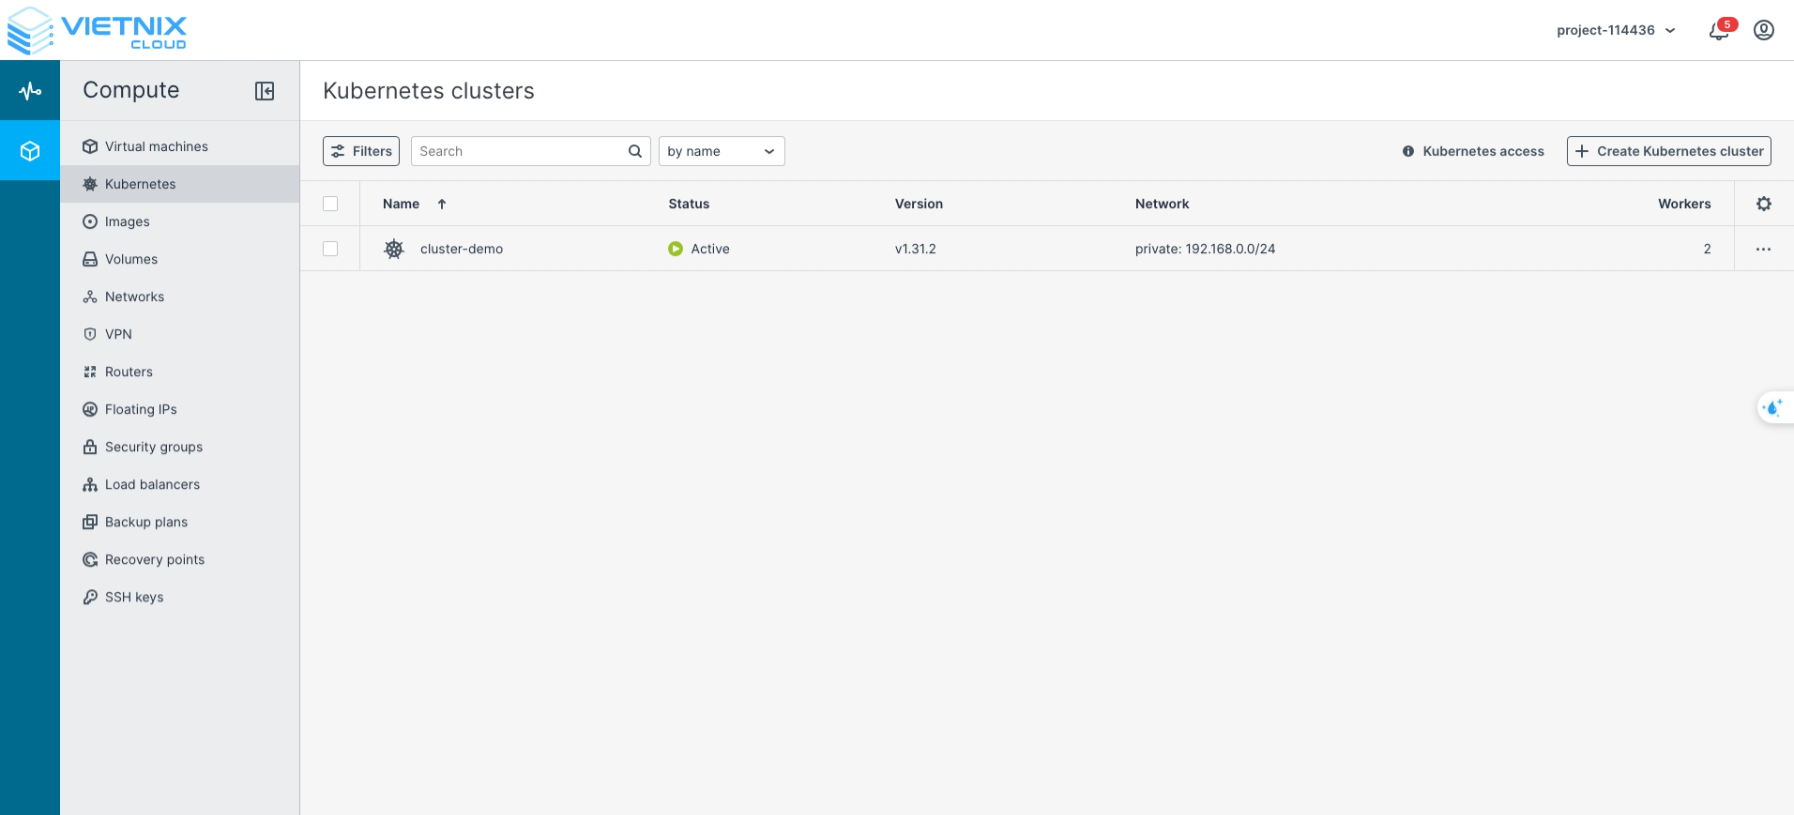
Task: Go to Virtual machines in sidebar
Action: point(156,146)
